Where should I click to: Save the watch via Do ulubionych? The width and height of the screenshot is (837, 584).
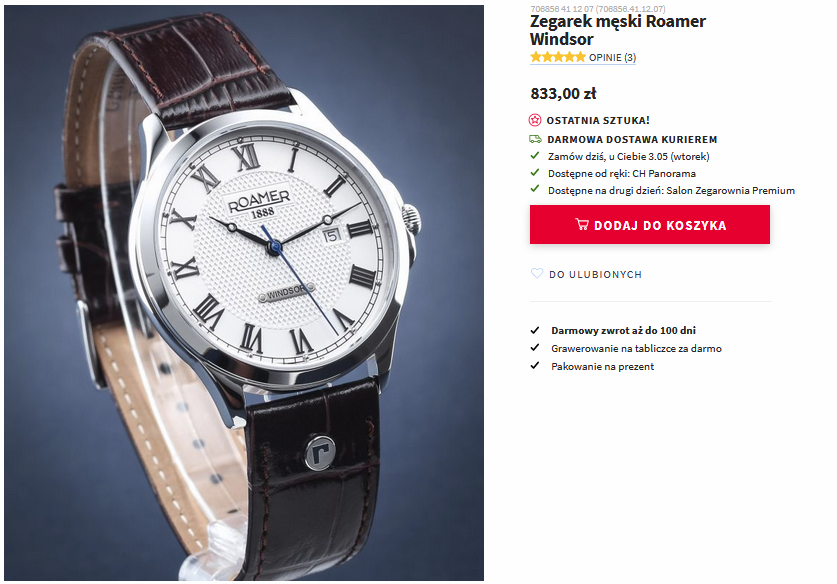[595, 274]
